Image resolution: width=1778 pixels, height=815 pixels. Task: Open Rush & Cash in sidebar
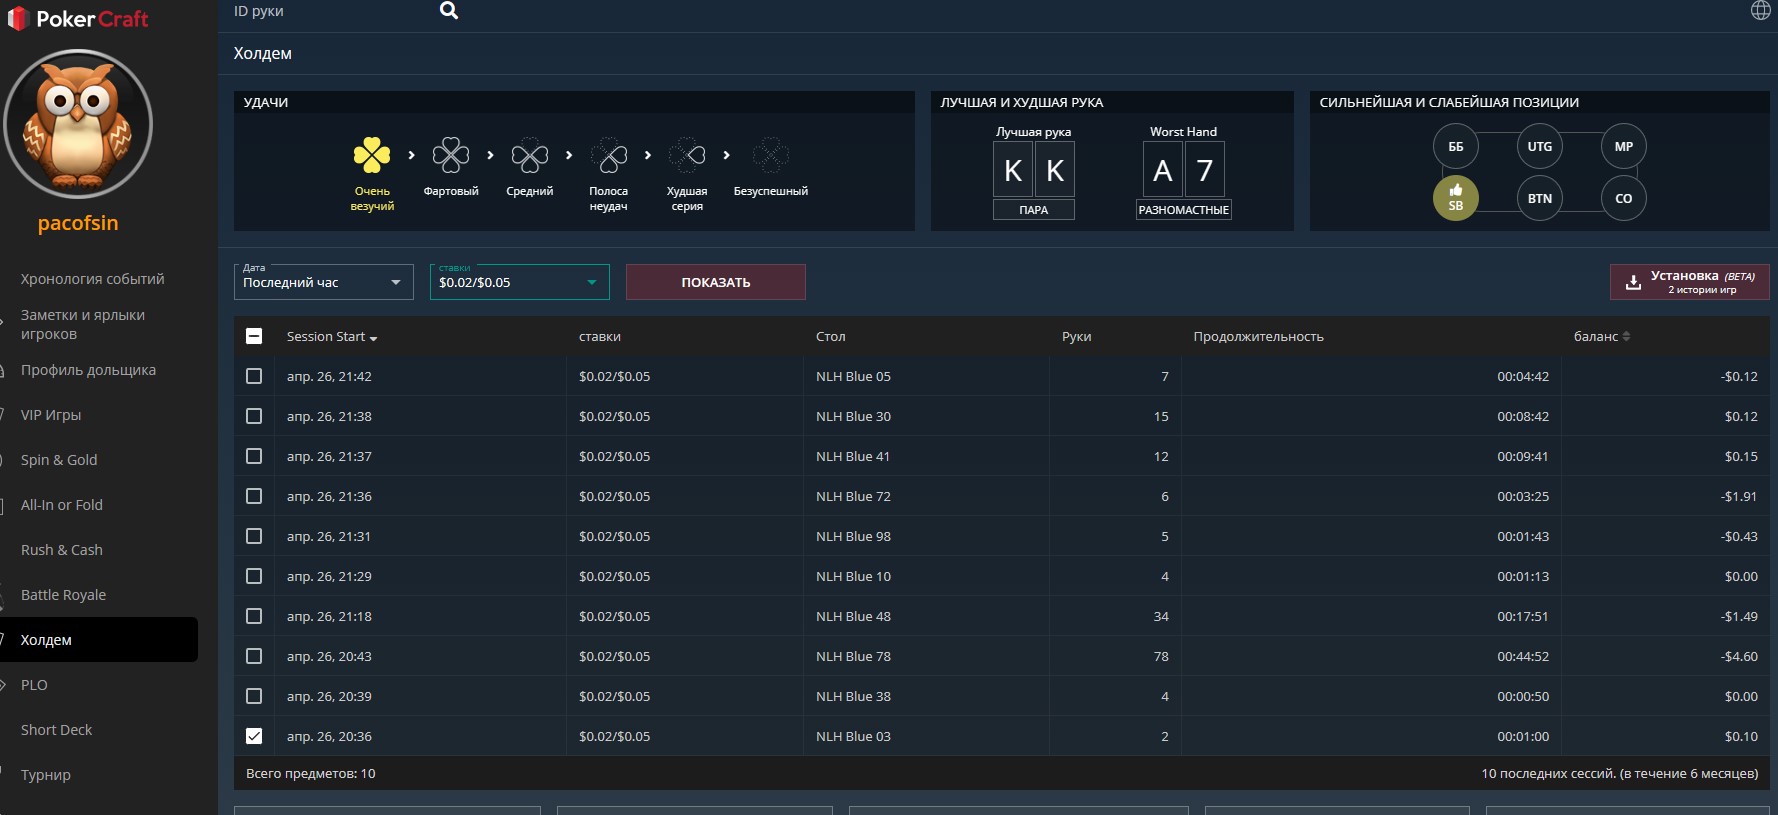pyautogui.click(x=62, y=550)
